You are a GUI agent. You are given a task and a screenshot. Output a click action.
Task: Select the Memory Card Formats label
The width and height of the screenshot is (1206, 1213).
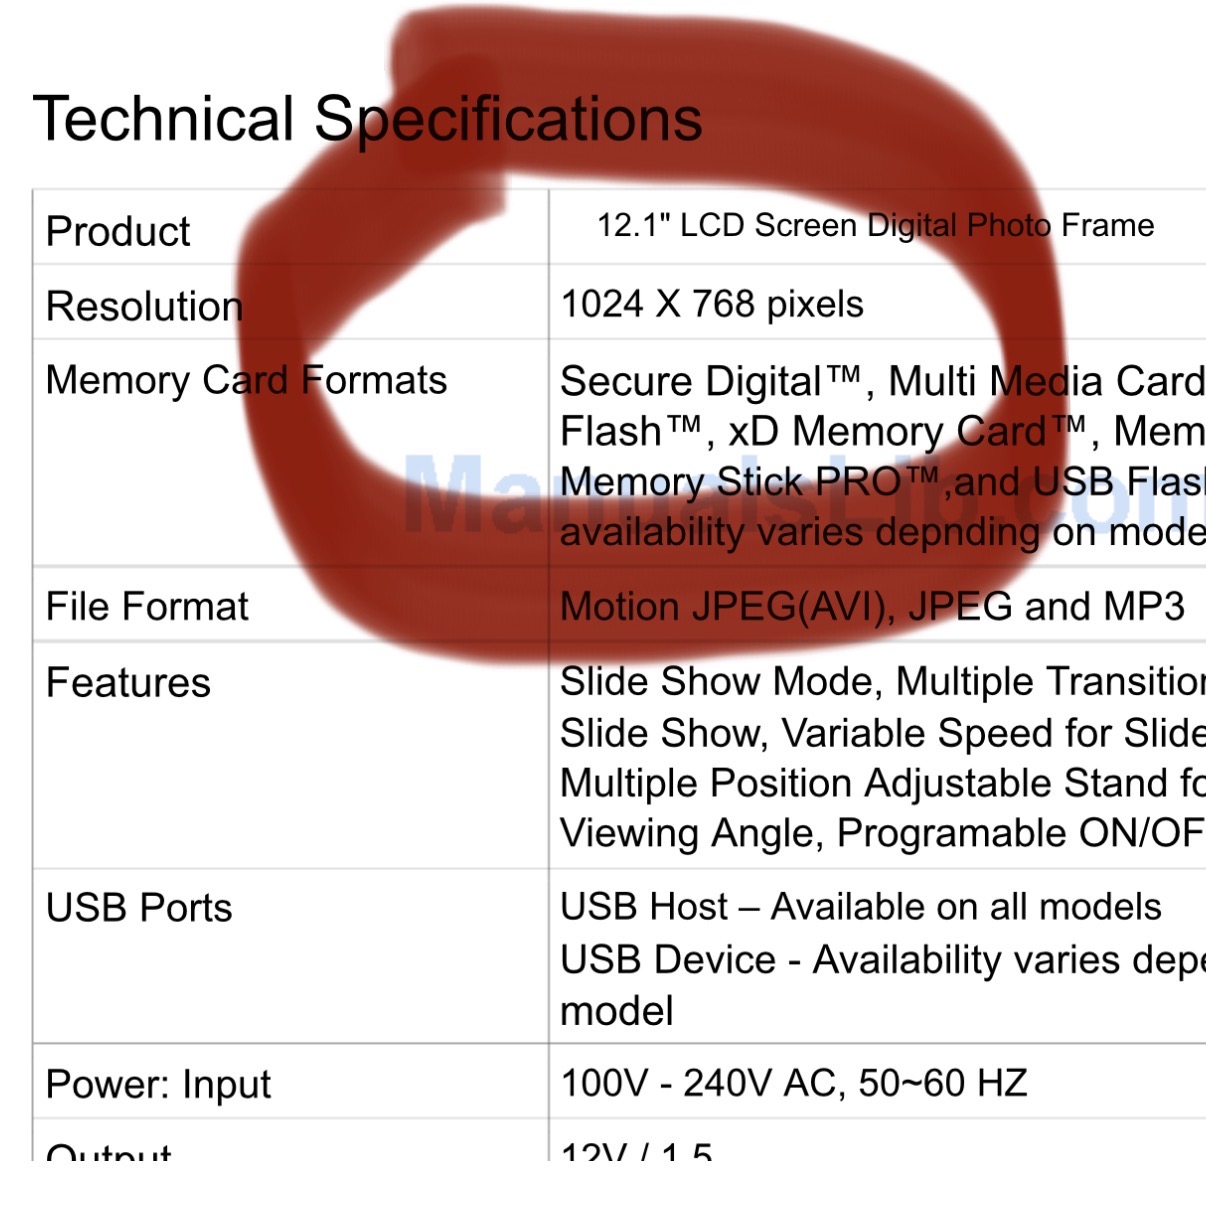[246, 380]
